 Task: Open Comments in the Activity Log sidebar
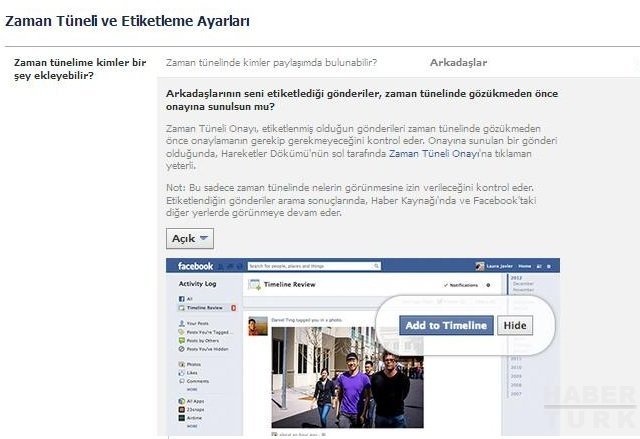(x=197, y=381)
